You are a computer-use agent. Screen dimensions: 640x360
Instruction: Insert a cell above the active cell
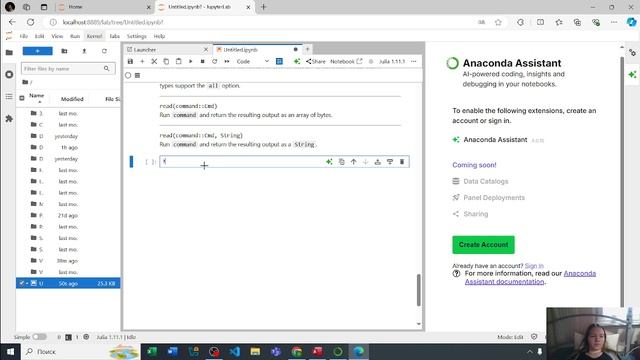[378, 162]
